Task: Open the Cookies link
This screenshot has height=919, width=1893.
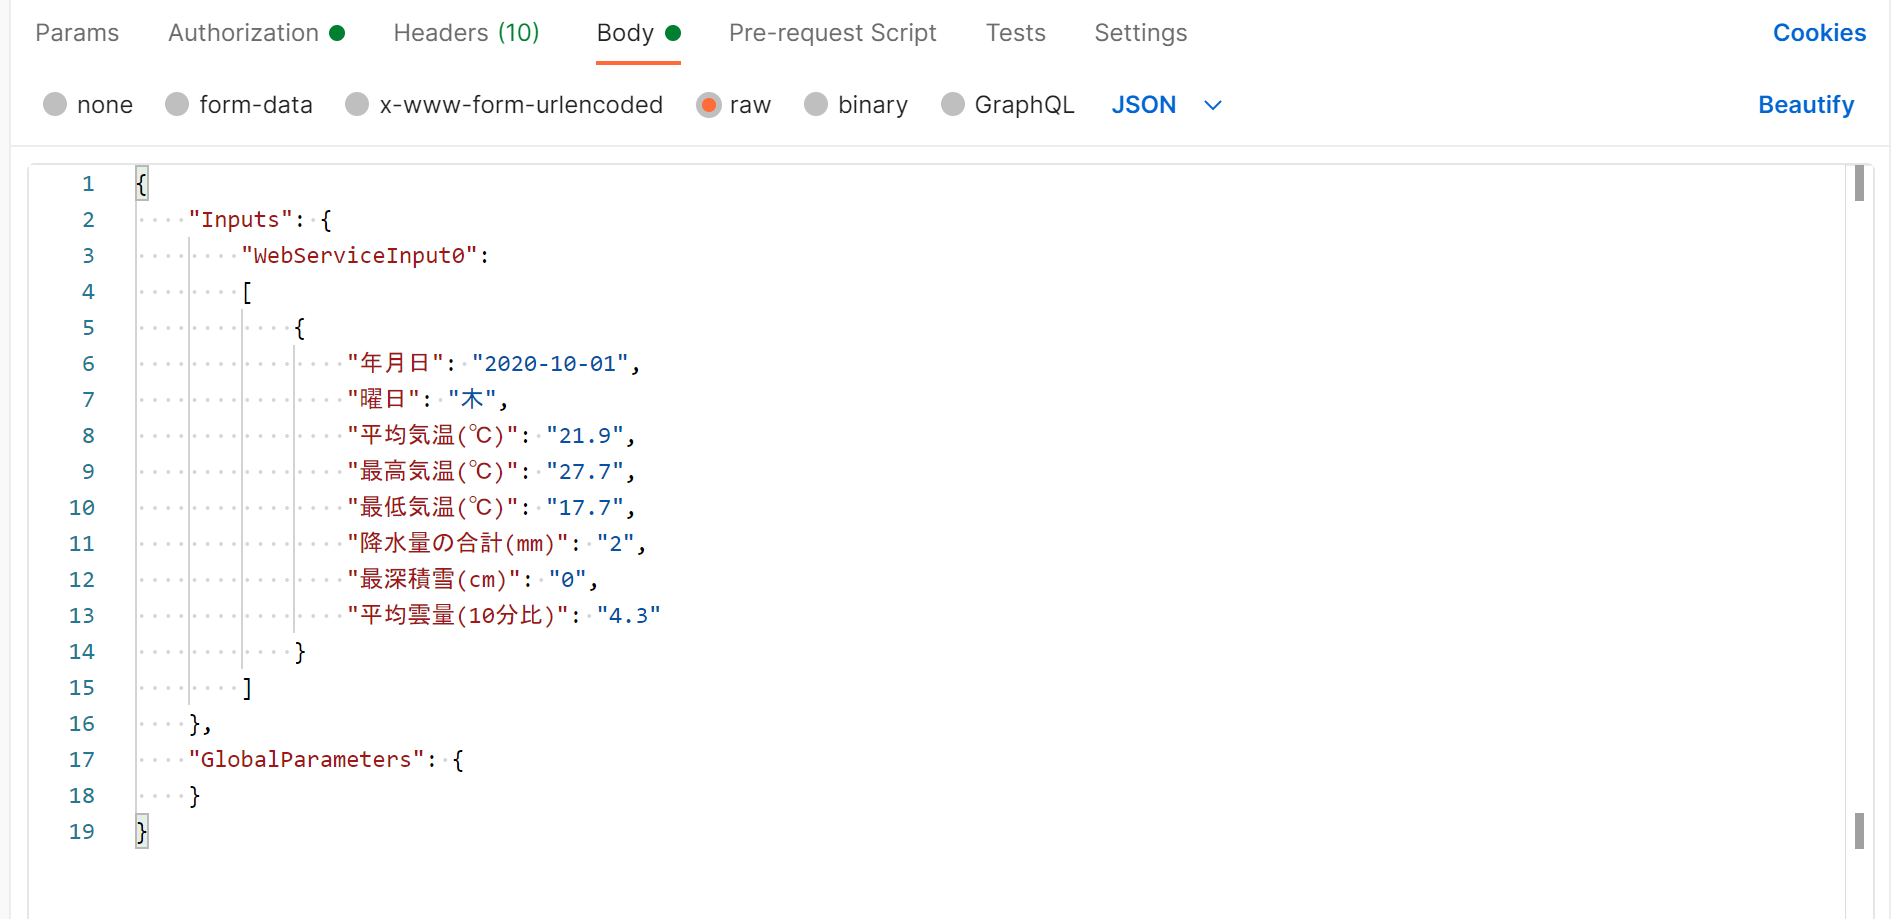Action: pyautogui.click(x=1819, y=33)
